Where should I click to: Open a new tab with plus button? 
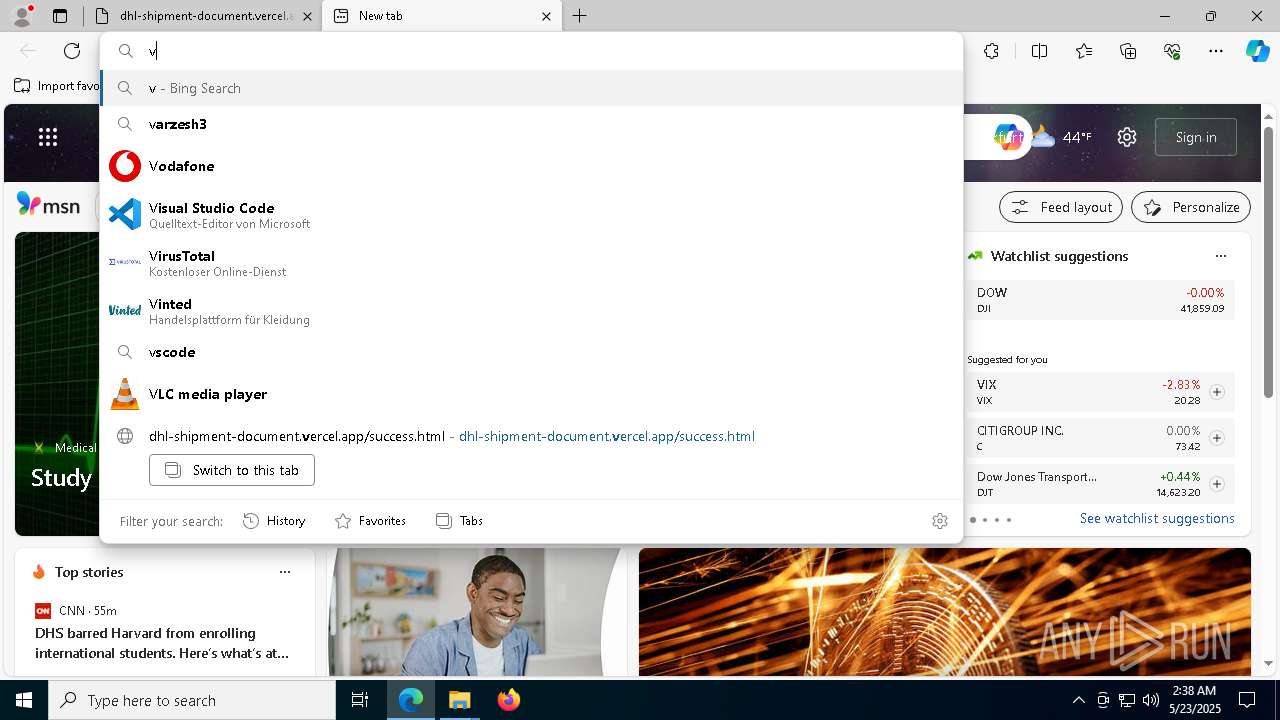pos(580,16)
